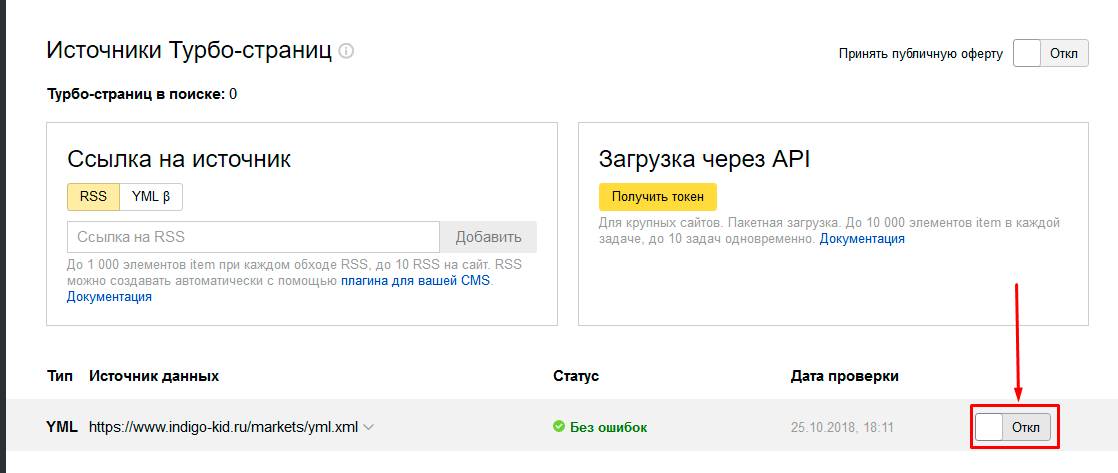This screenshot has height=473, width=1118.
Task: Enable the YML source row toggle
Action: [1012, 427]
